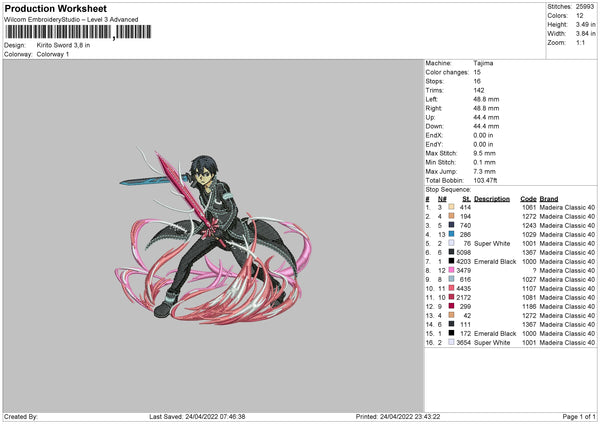
Task: Click the 'Created By:' footer label
Action: (21, 417)
